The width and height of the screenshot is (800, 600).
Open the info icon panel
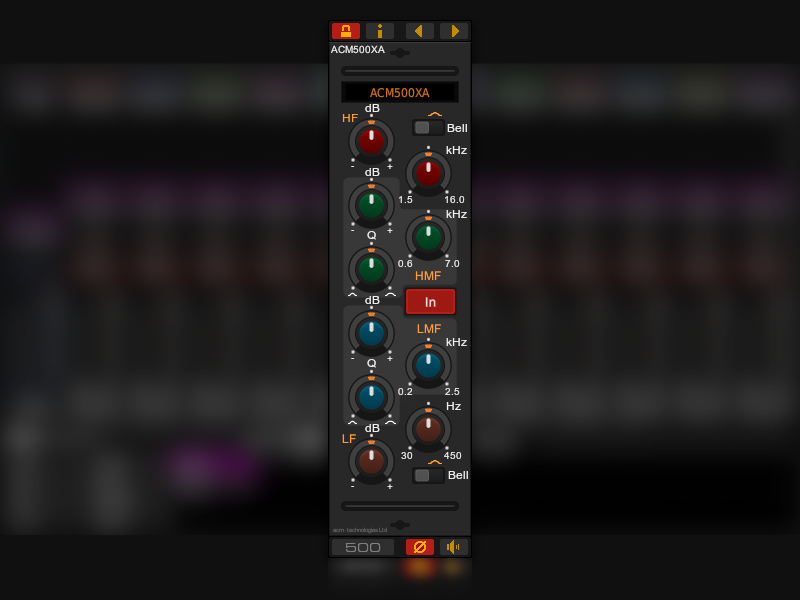pos(380,31)
